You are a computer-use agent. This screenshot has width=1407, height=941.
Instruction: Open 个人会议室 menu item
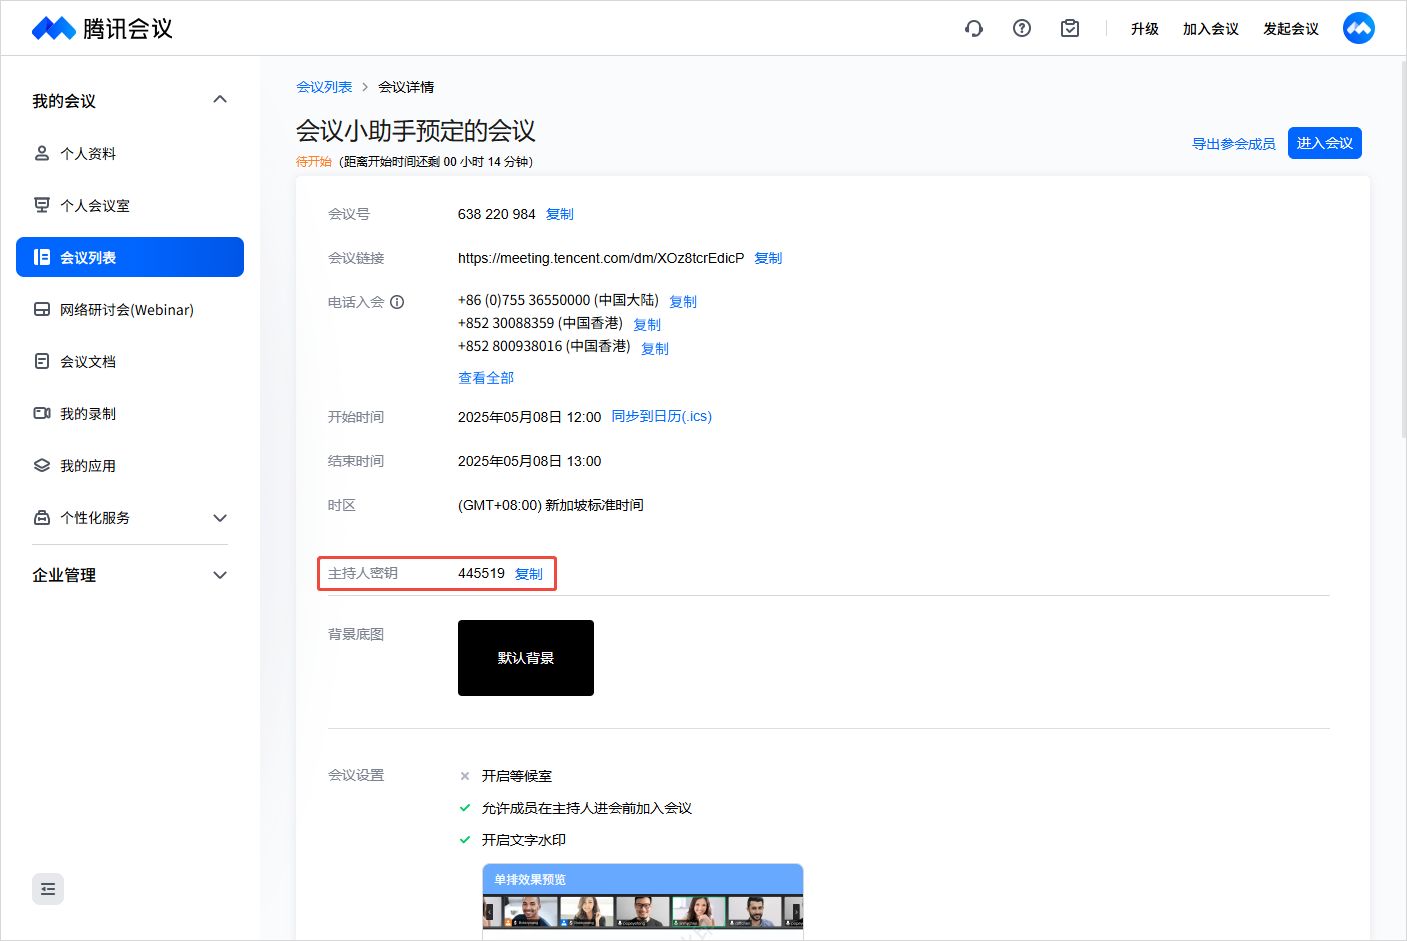pyautogui.click(x=130, y=205)
